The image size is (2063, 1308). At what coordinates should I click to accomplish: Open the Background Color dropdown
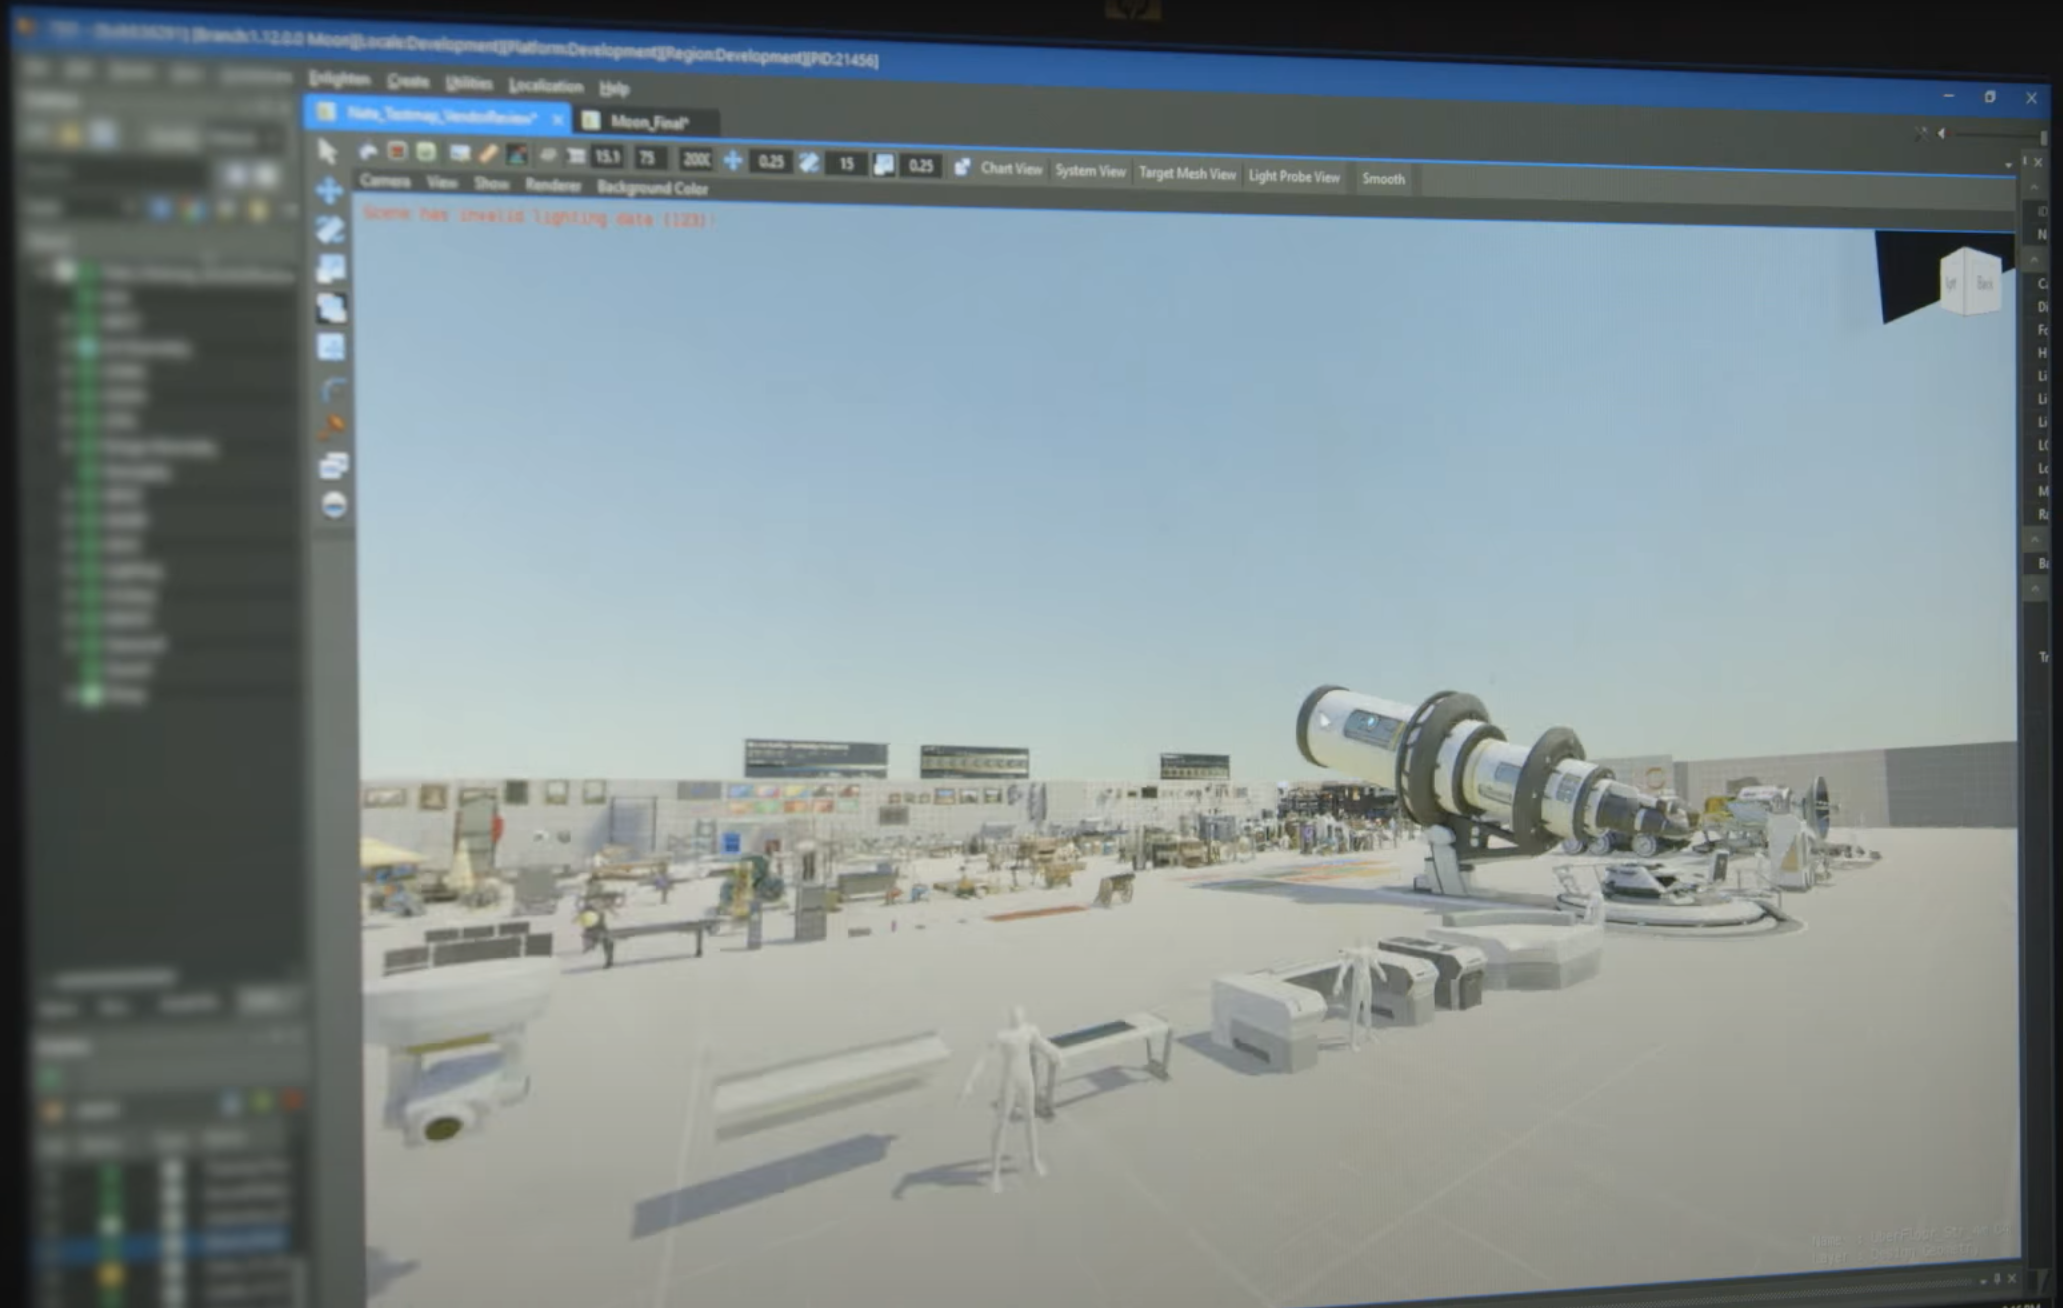click(652, 188)
